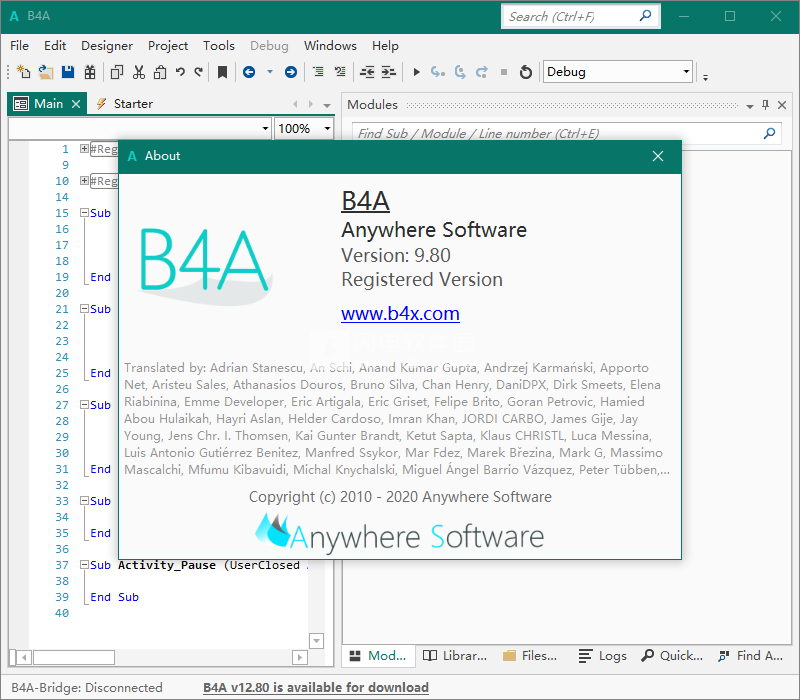This screenshot has width=800, height=700.
Task: Collapse the Sub at line 21
Action: (x=84, y=308)
